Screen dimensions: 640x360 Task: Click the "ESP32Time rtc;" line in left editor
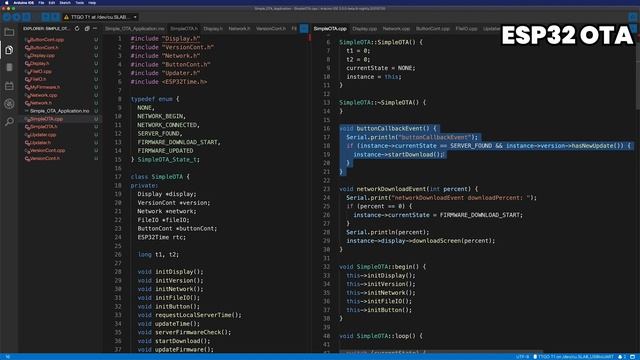(162, 237)
